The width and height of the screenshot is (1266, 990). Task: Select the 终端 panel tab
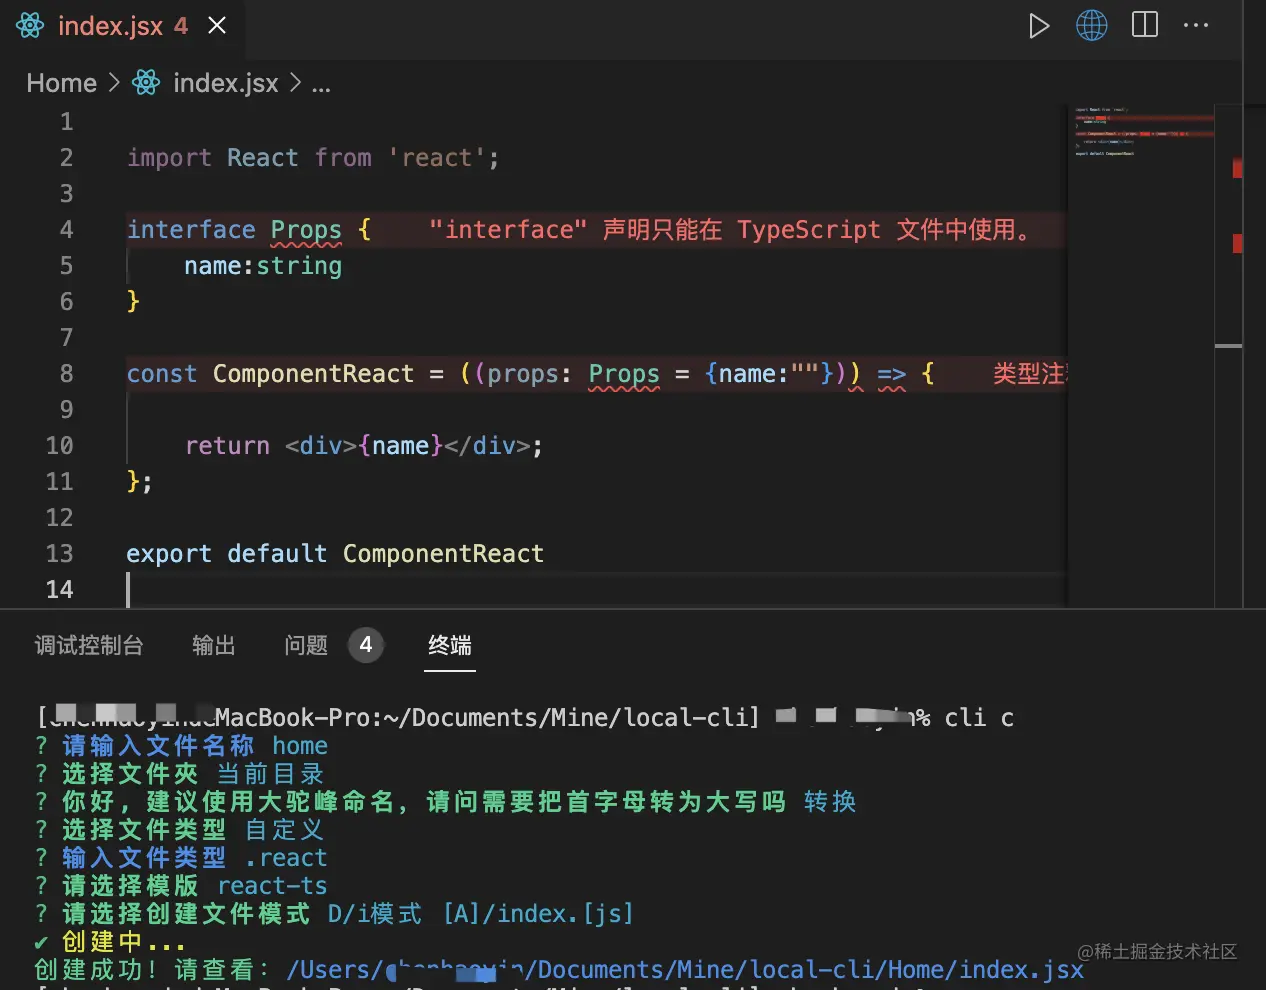tap(449, 645)
